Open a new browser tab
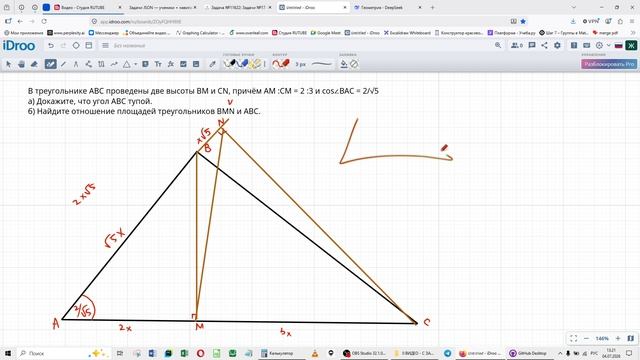 [432, 7]
